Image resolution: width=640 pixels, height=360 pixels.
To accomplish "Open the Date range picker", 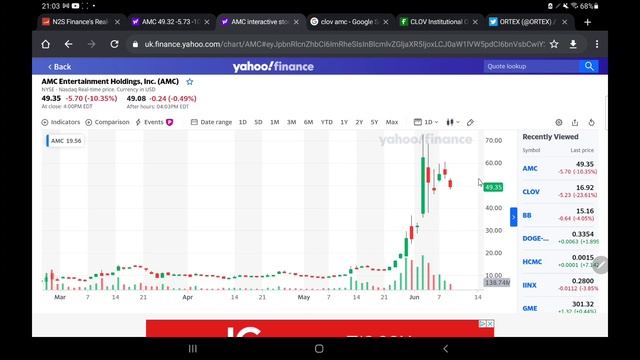I will [x=211, y=122].
